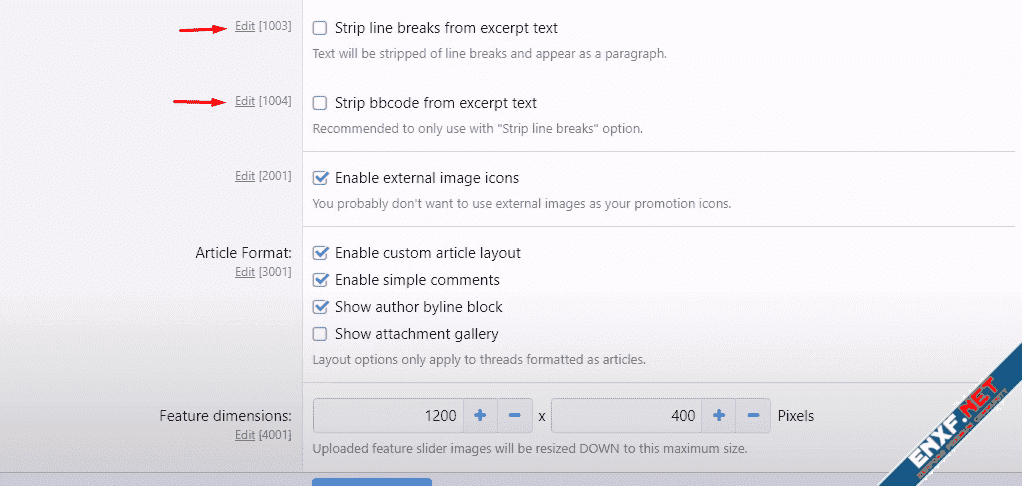Disable external image icons checkbox
This screenshot has width=1022, height=486.
(x=320, y=178)
